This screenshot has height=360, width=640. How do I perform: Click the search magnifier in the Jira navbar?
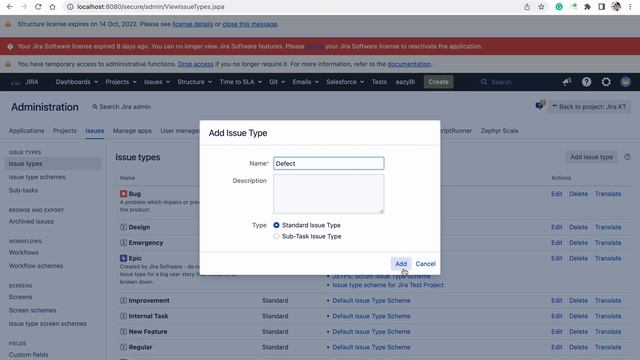[x=484, y=82]
